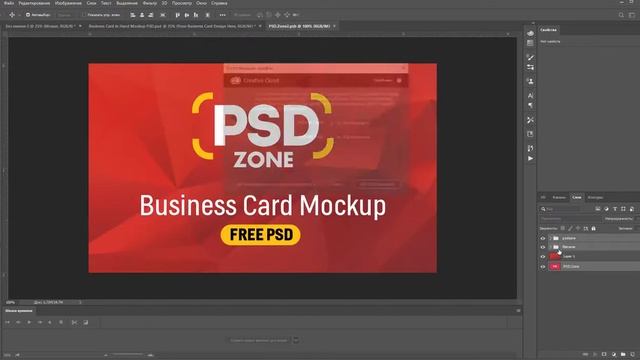Hide Layer 1 using its eye icon
Image resolution: width=640 pixels, height=360 pixels.
point(543,257)
